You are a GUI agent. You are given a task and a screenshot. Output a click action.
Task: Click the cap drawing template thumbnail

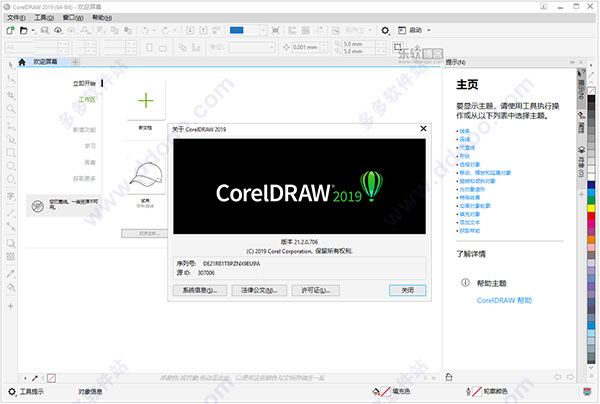tap(146, 175)
